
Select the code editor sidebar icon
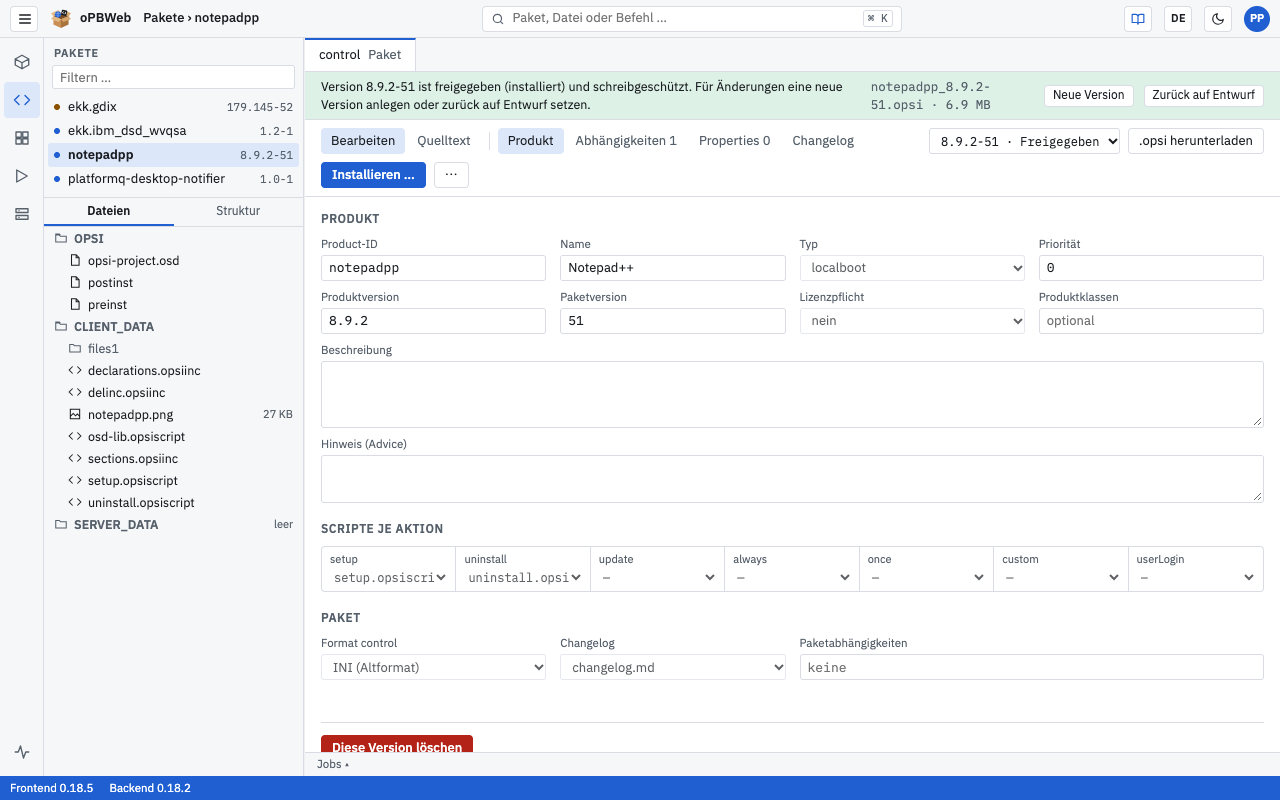click(22, 100)
